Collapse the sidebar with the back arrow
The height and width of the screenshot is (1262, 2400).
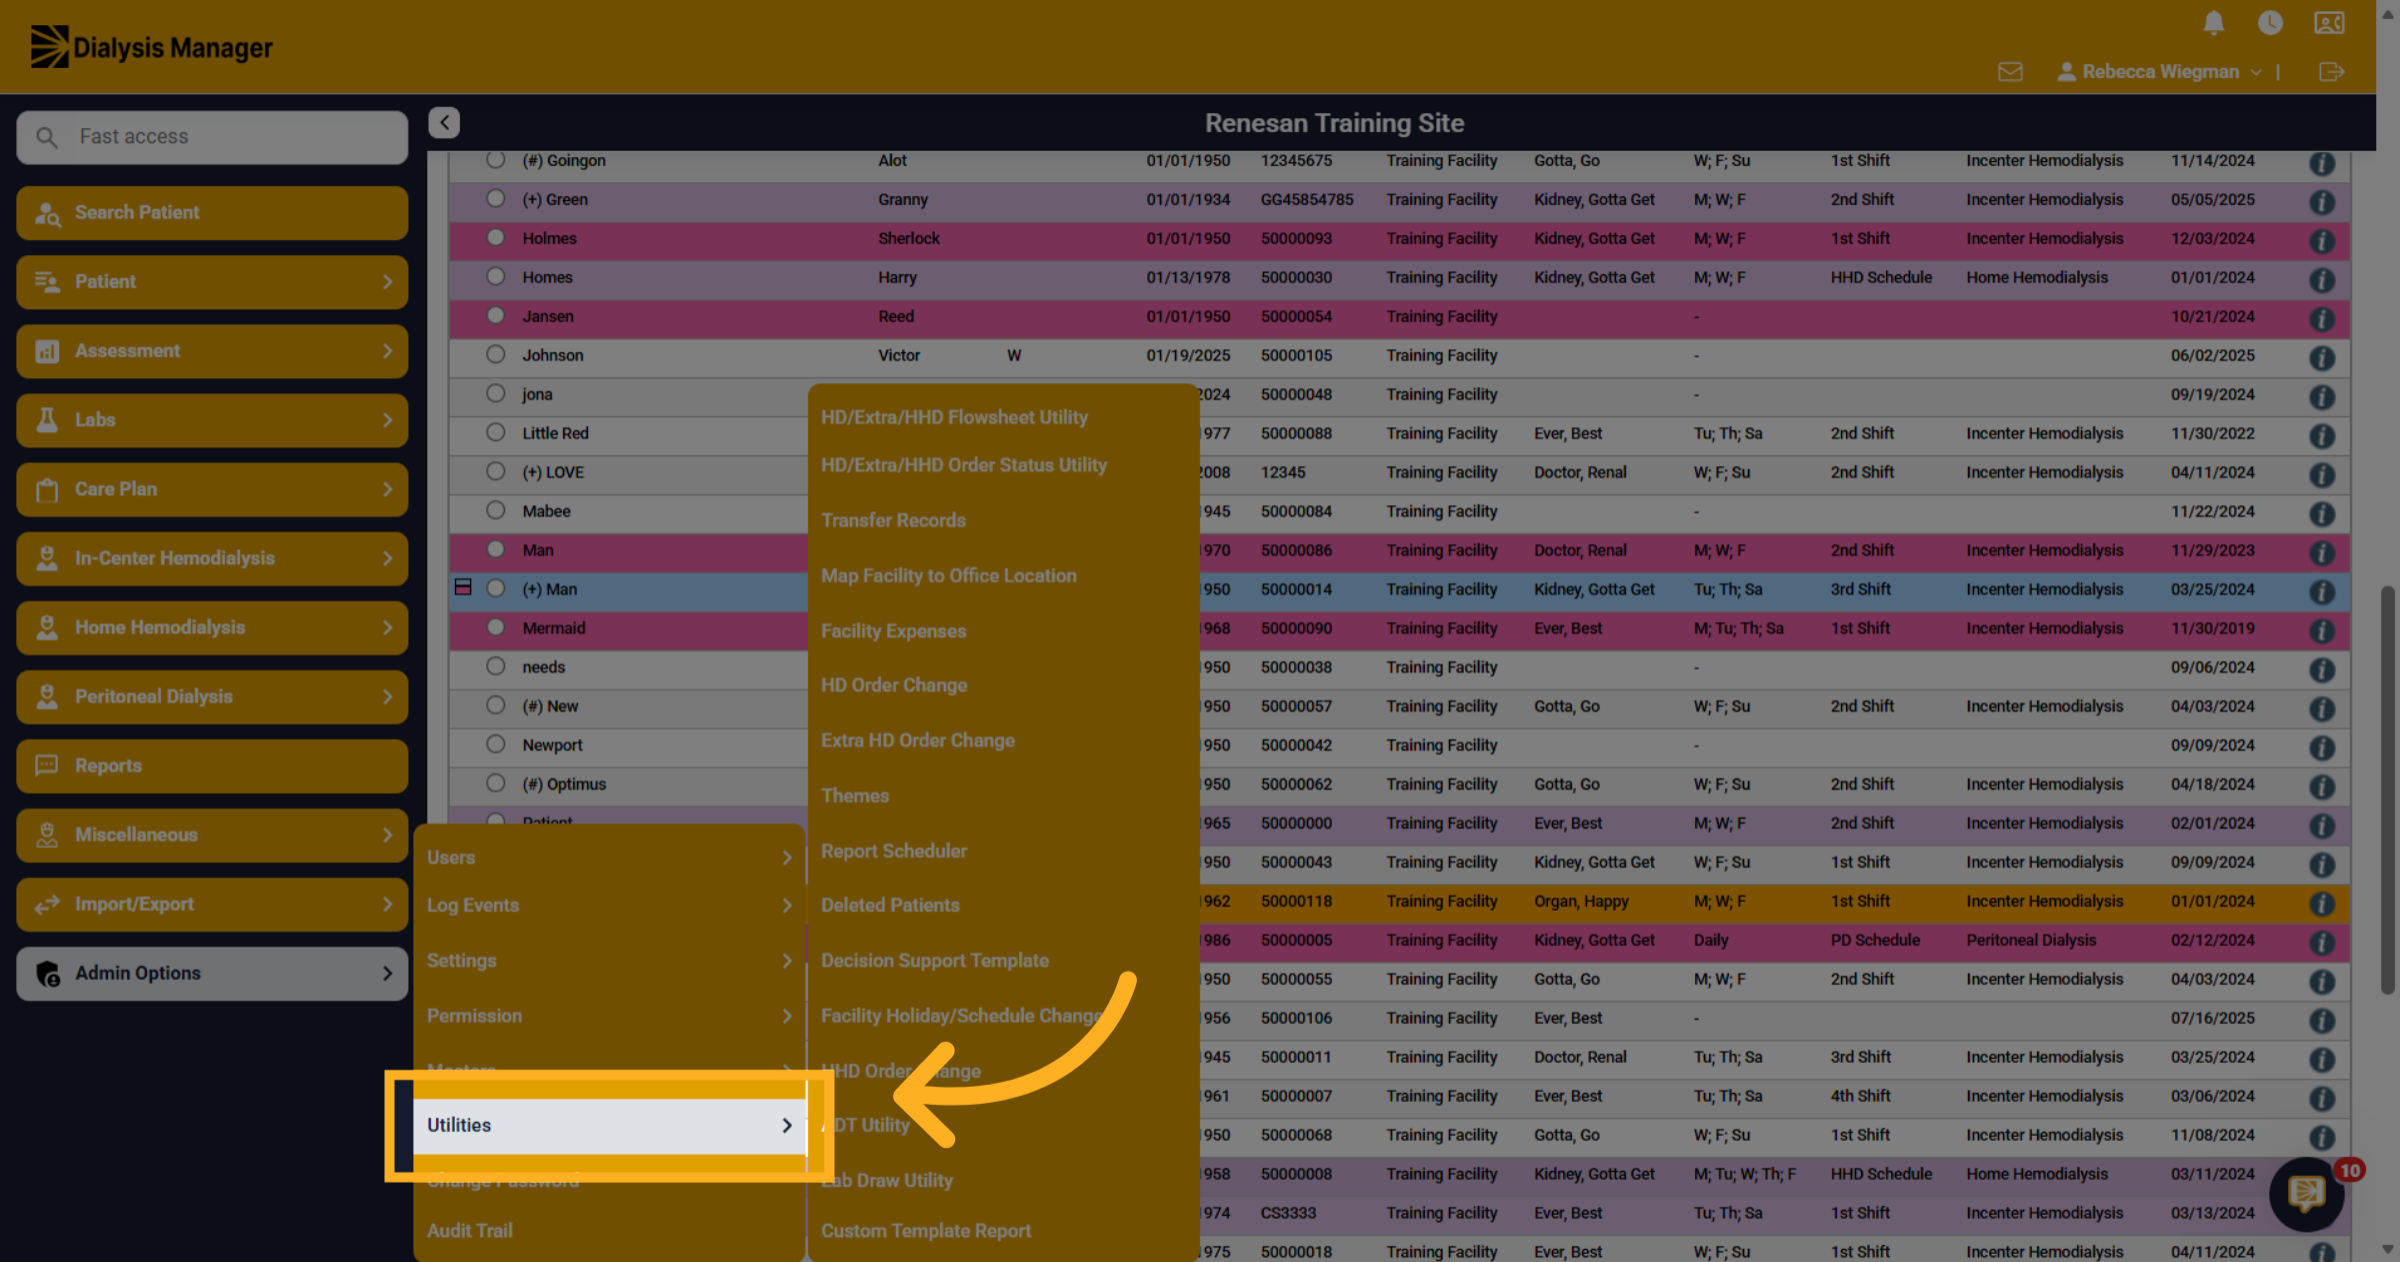pyautogui.click(x=444, y=122)
